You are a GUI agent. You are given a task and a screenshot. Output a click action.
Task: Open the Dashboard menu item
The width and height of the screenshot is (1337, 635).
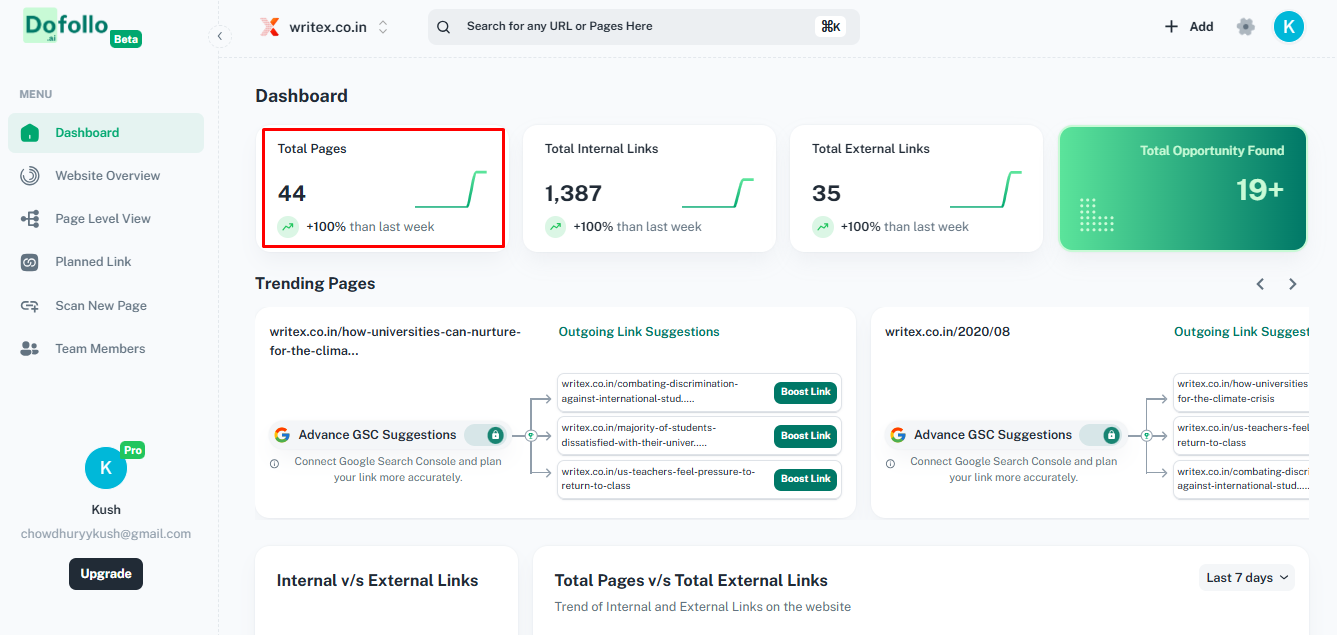click(x=106, y=133)
